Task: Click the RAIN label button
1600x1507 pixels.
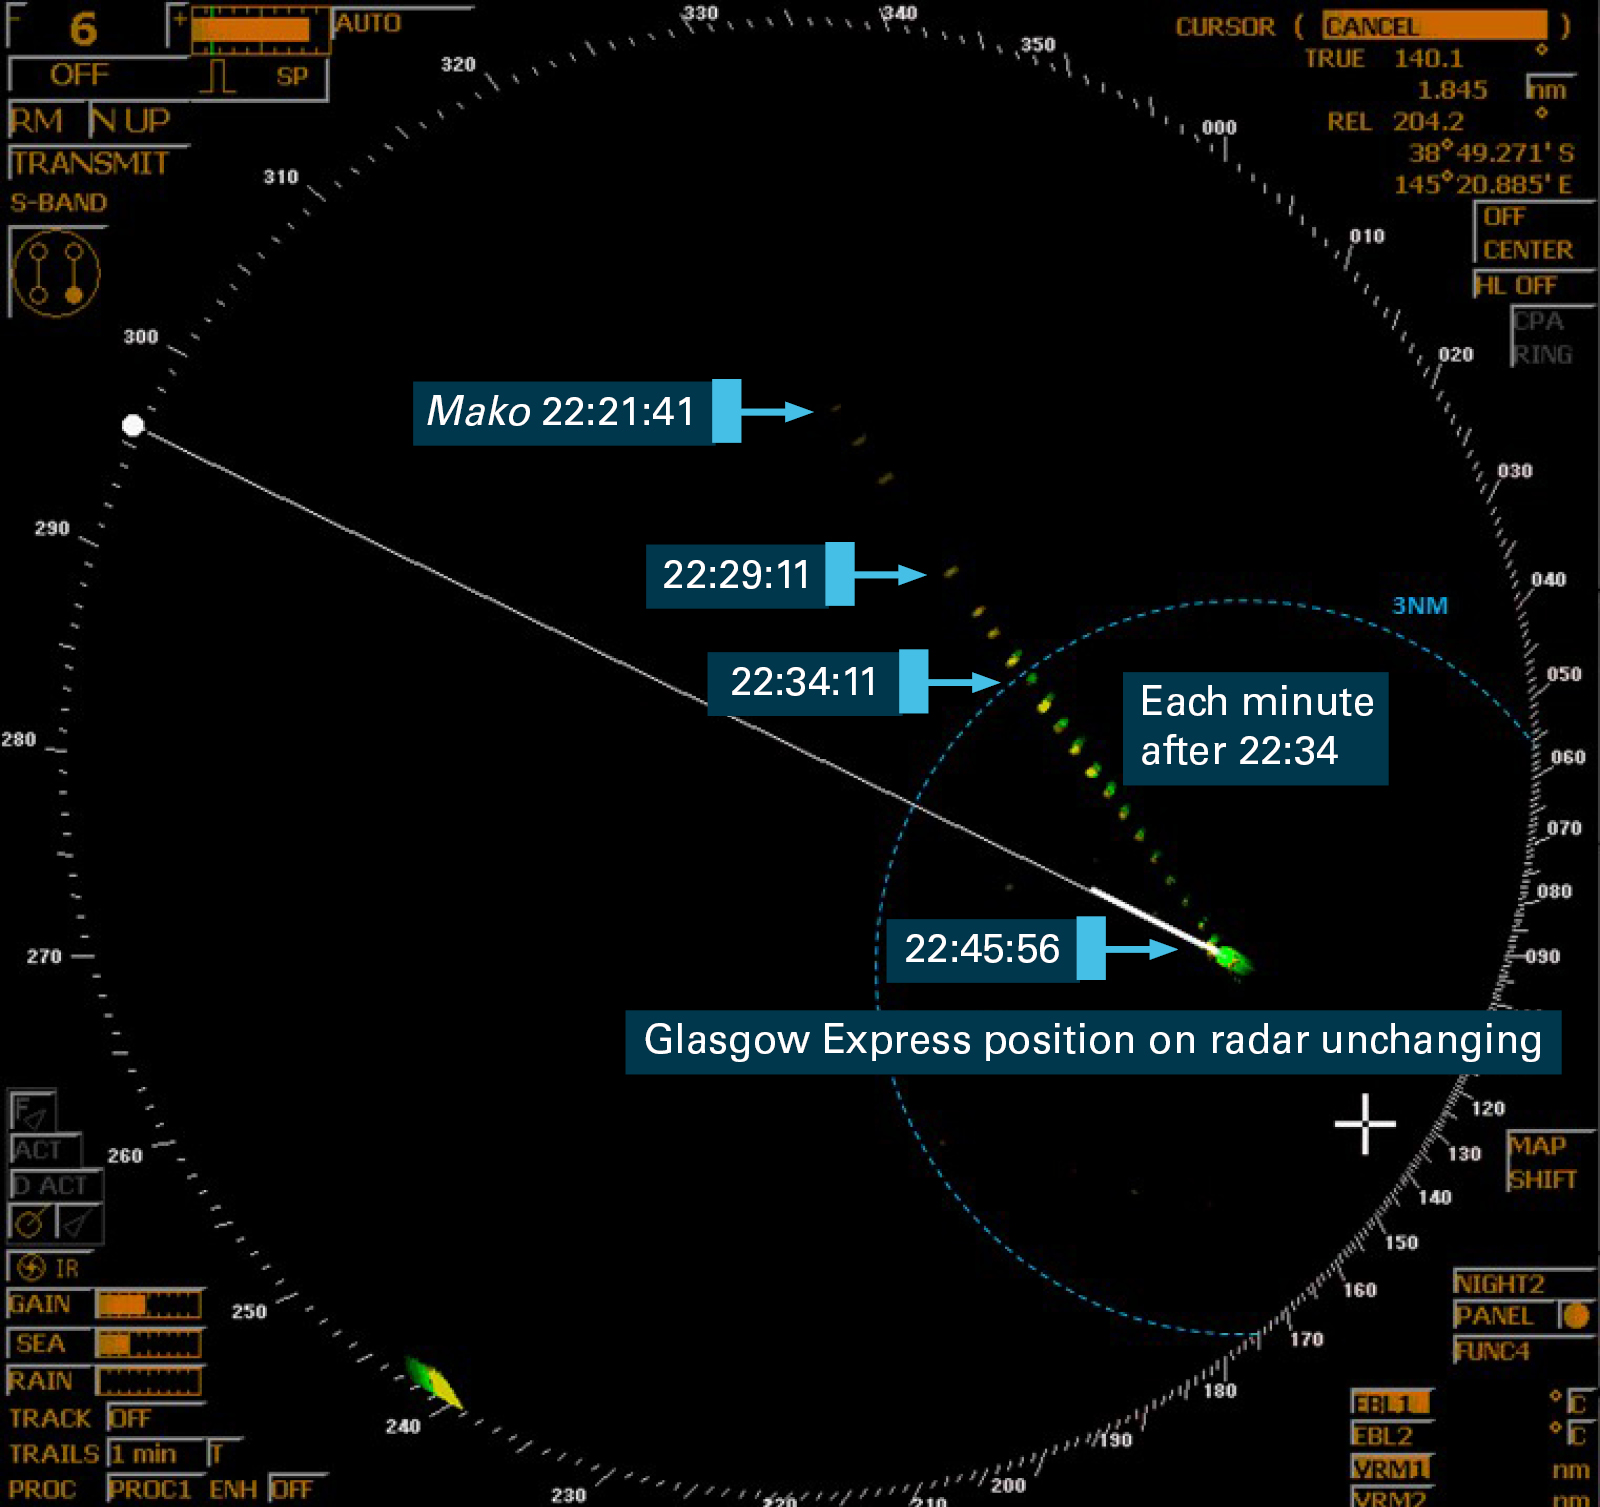Action: pyautogui.click(x=40, y=1381)
